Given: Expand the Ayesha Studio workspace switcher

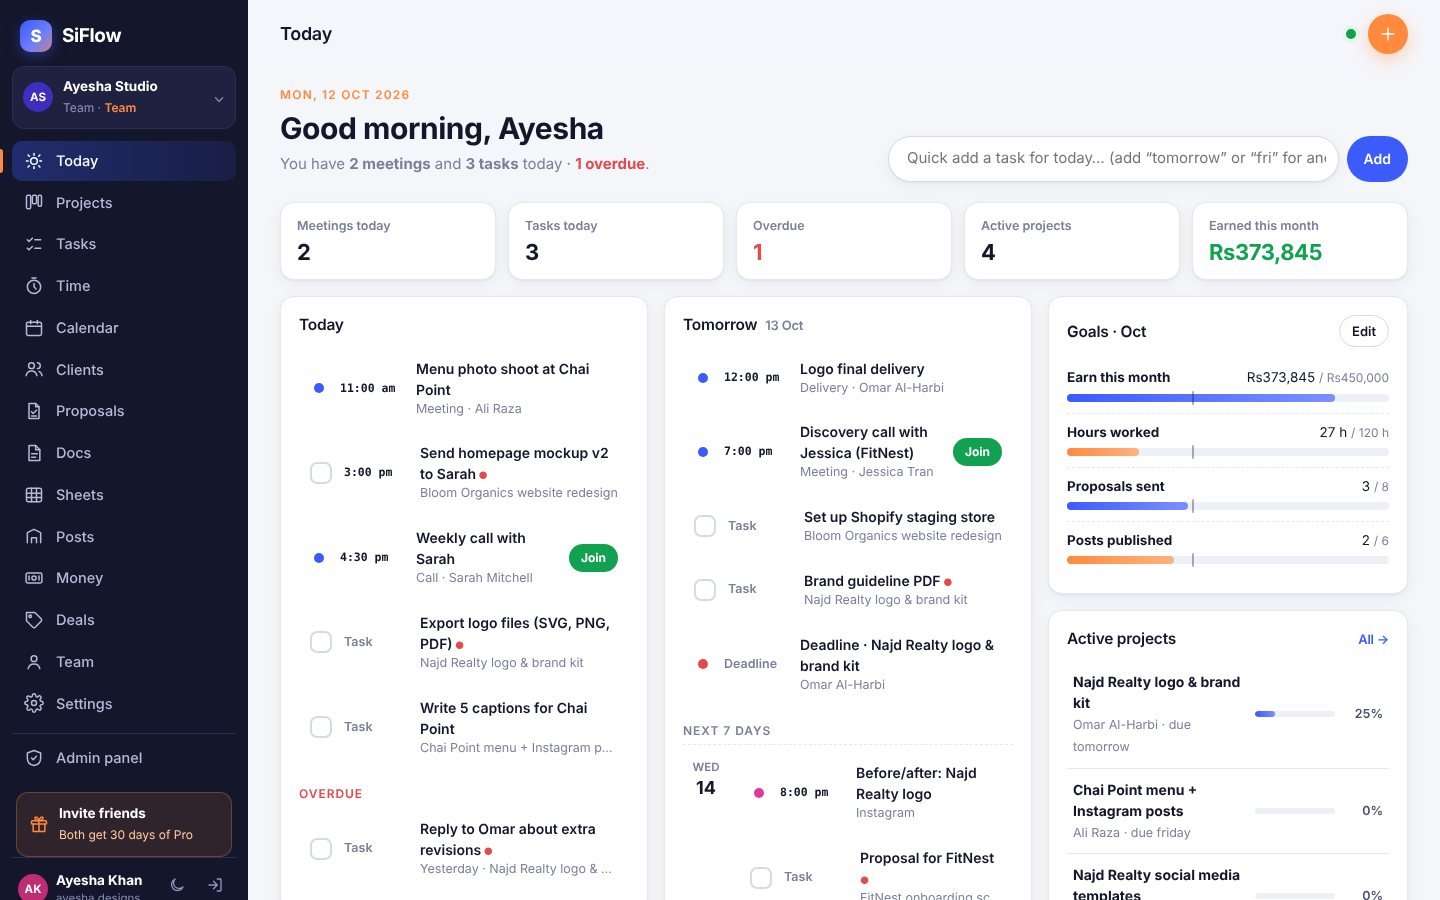Looking at the screenshot, I should (124, 98).
